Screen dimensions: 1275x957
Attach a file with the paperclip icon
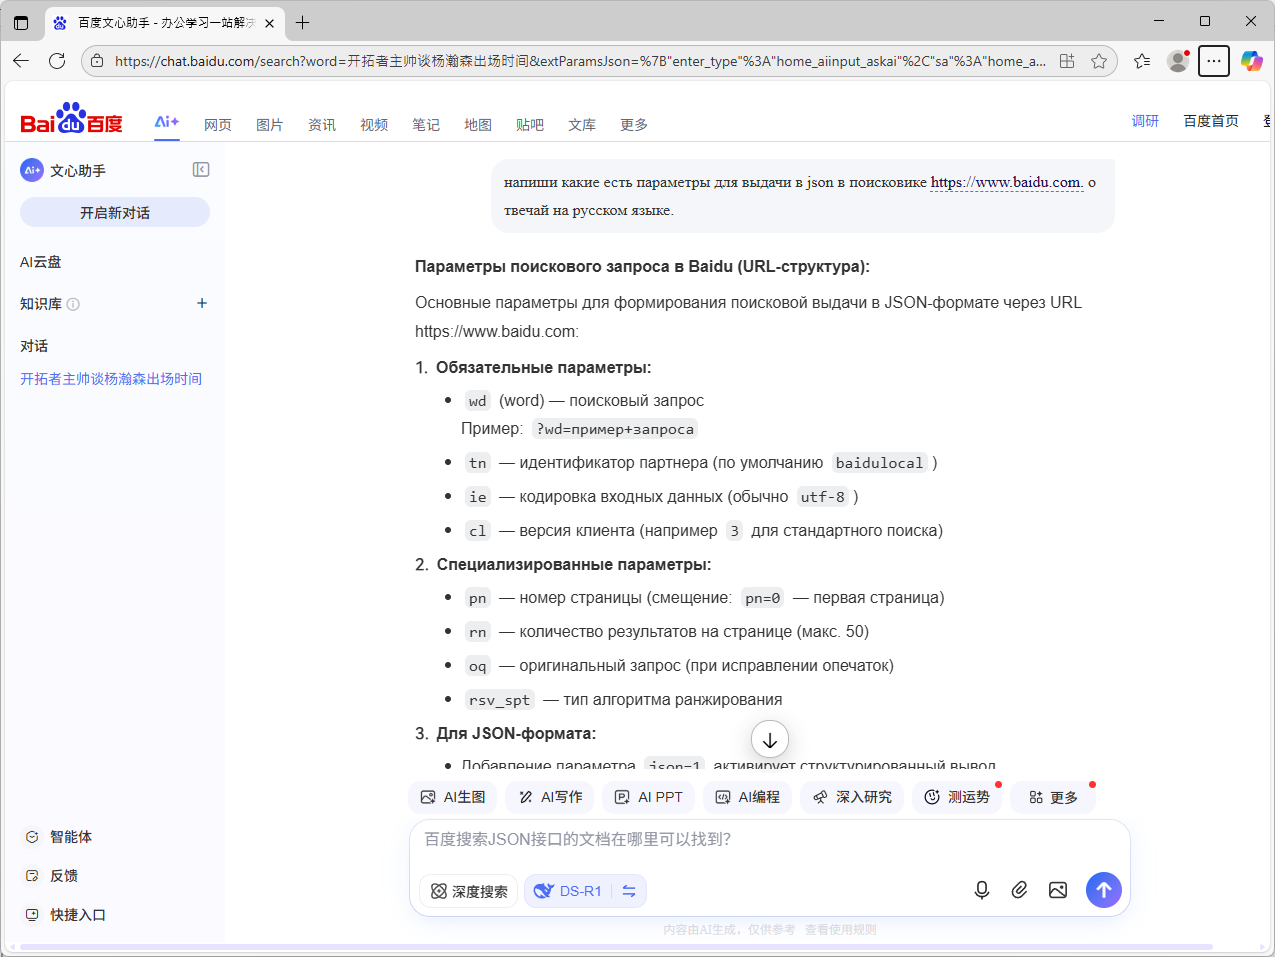click(1019, 889)
